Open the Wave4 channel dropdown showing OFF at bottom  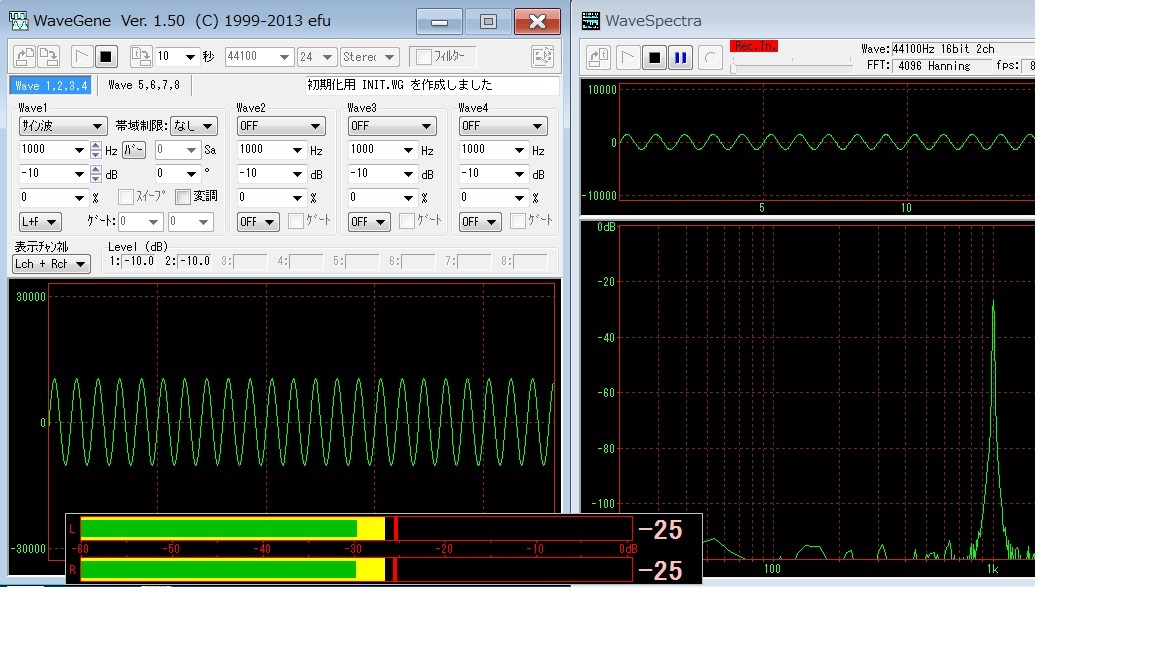point(480,222)
